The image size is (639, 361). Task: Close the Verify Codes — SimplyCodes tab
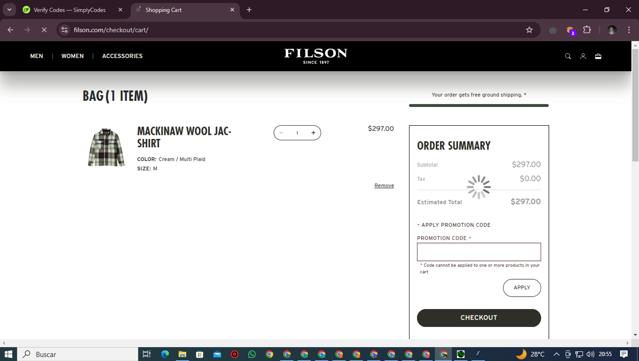[x=120, y=10]
